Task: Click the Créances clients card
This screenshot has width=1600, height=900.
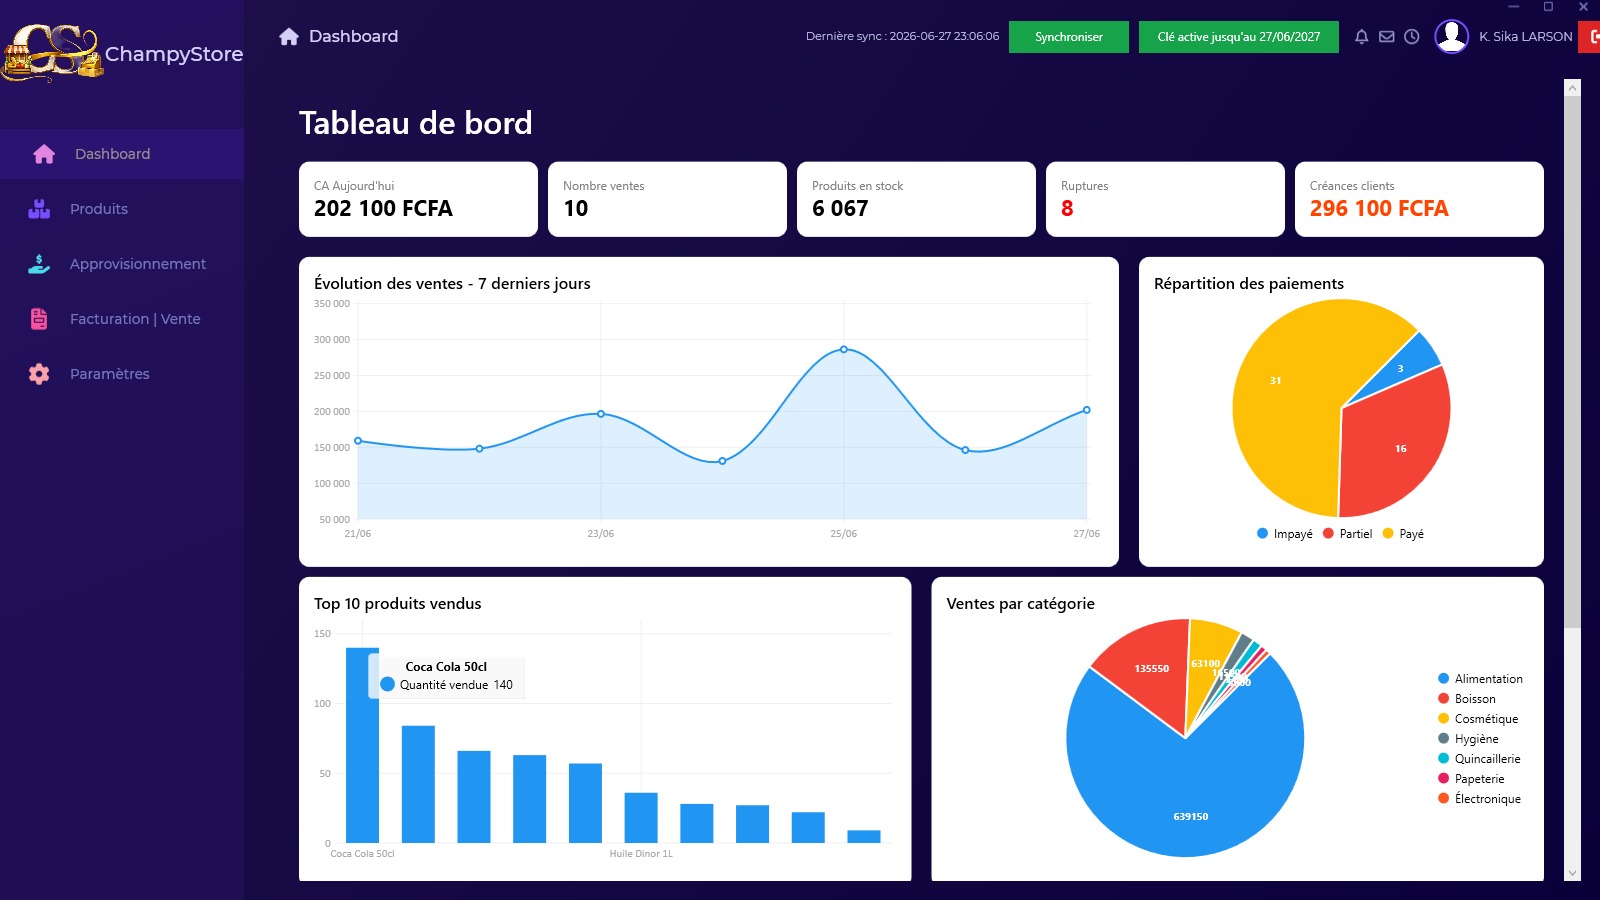Action: [x=1419, y=199]
